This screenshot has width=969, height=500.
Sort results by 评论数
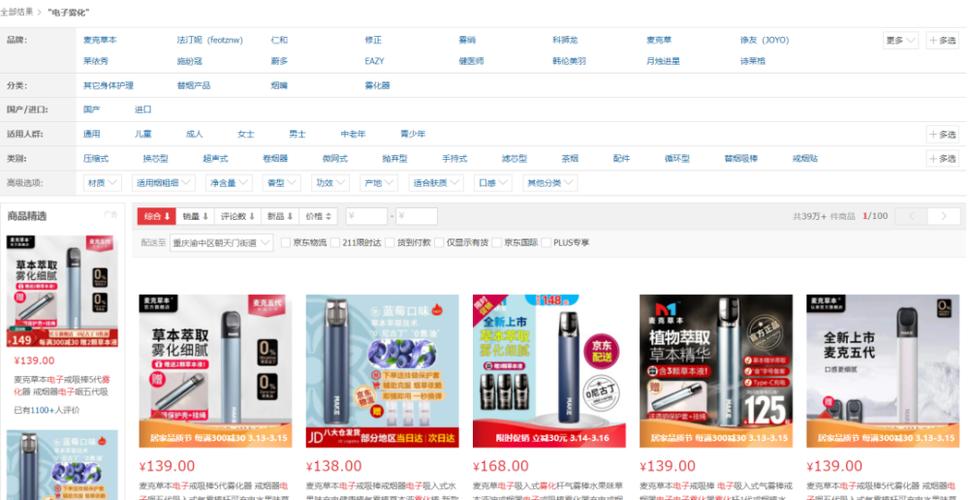click(237, 216)
